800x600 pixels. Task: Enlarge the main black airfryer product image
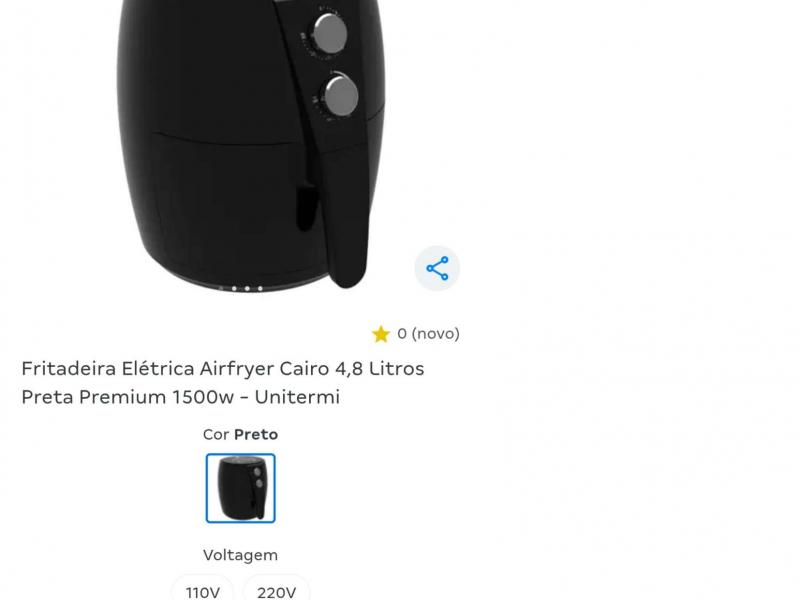251,145
